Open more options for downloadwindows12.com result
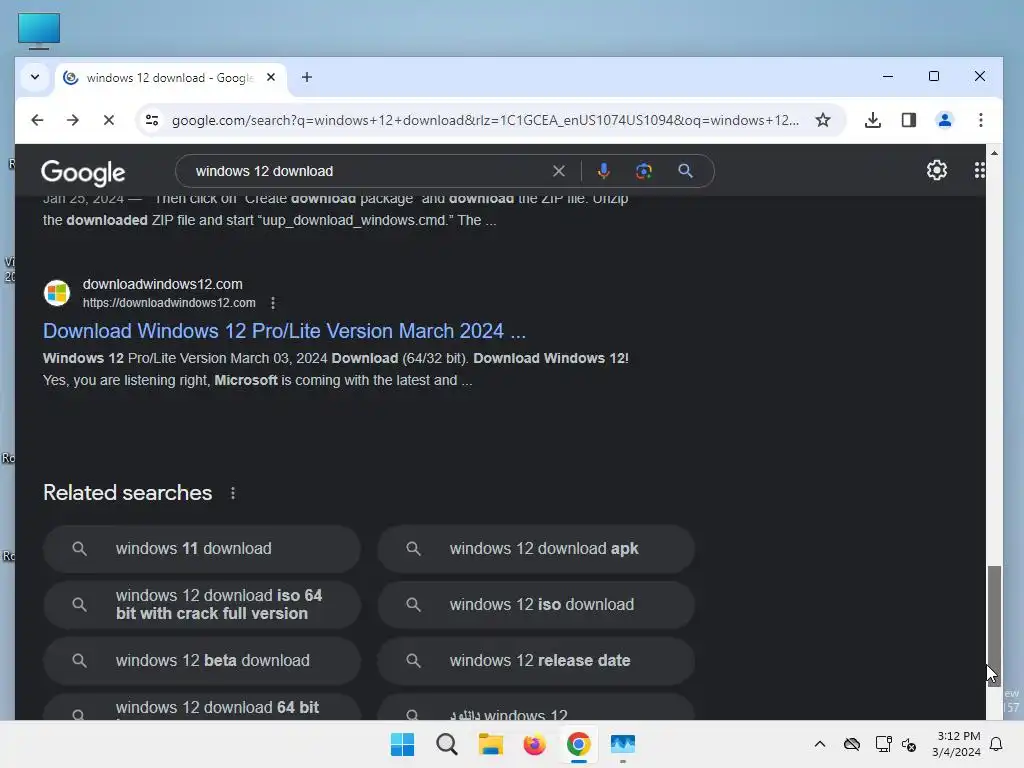1024x768 pixels. pyautogui.click(x=273, y=303)
